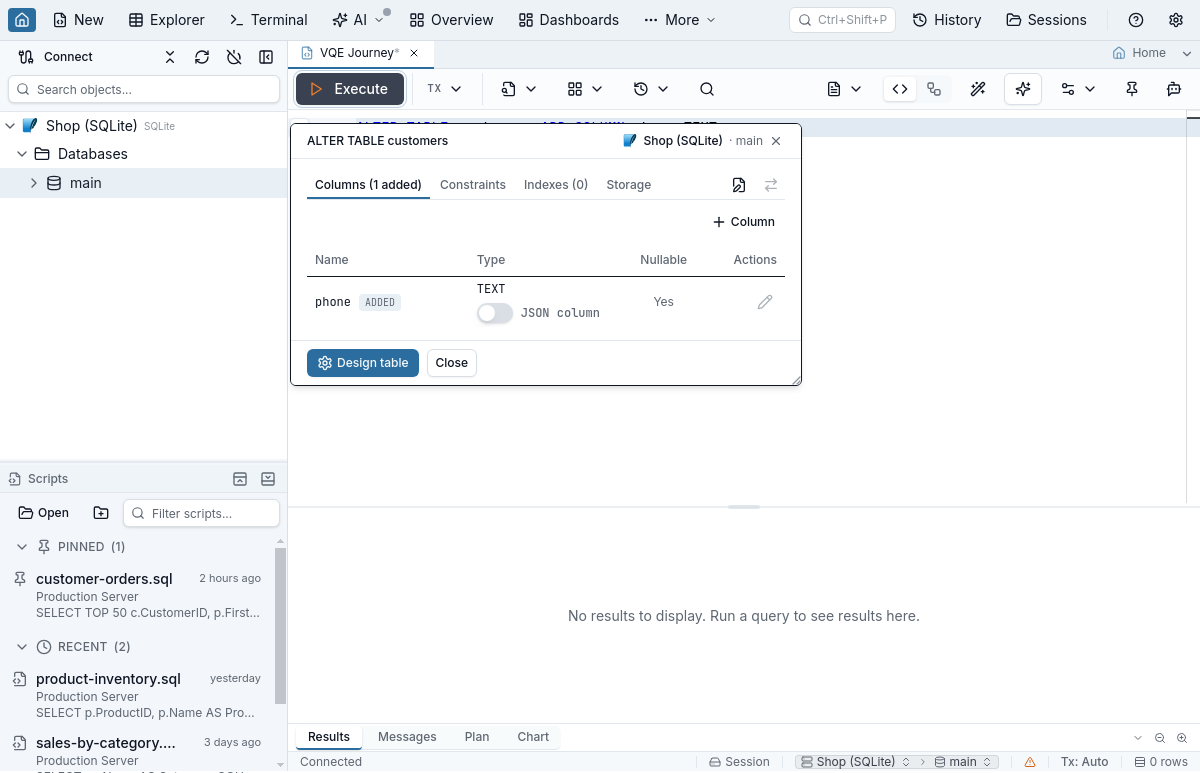Open the Plan tab
Screen dimensions: 1200x773
coord(477,737)
